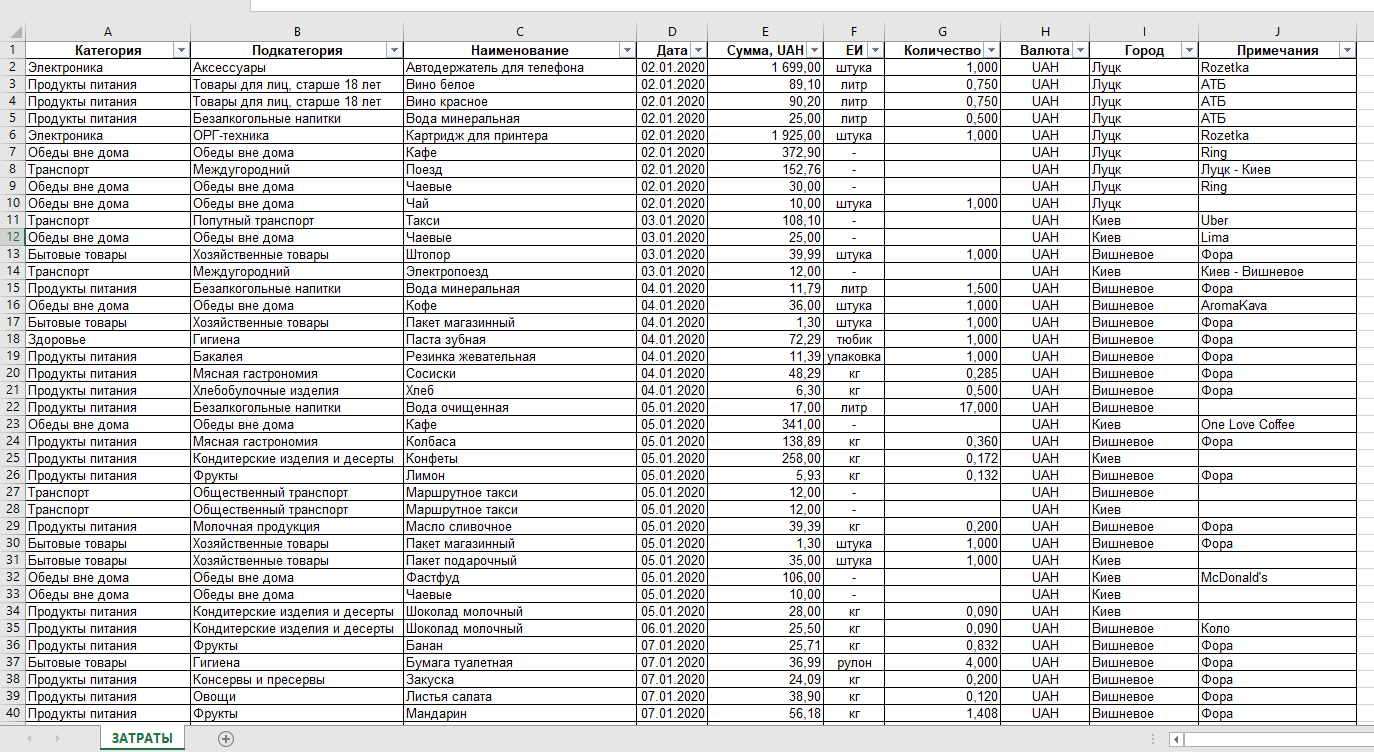Select cell 'Пакет подарочный'
The image size is (1374, 752).
tap(520, 560)
